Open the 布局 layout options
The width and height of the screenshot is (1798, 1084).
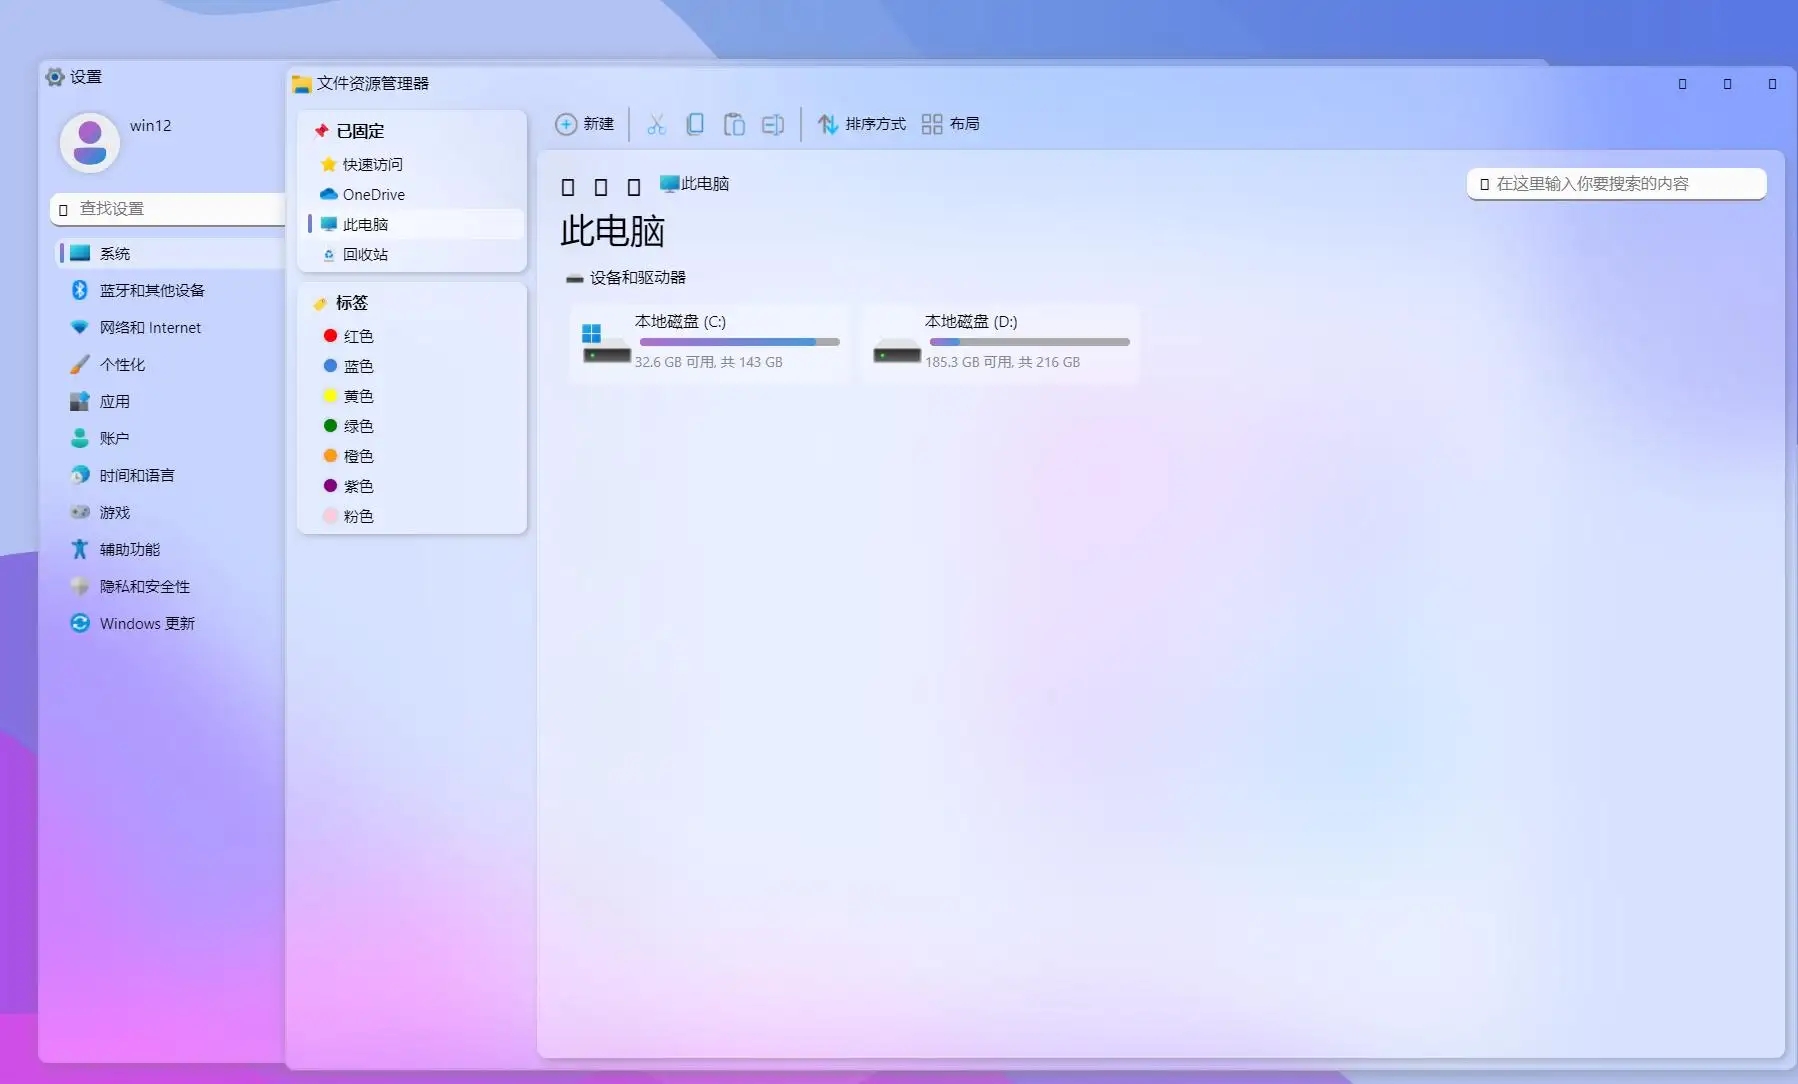pos(949,124)
